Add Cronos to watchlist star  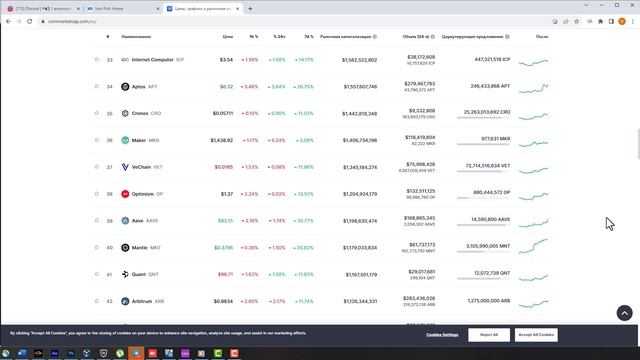[97, 113]
